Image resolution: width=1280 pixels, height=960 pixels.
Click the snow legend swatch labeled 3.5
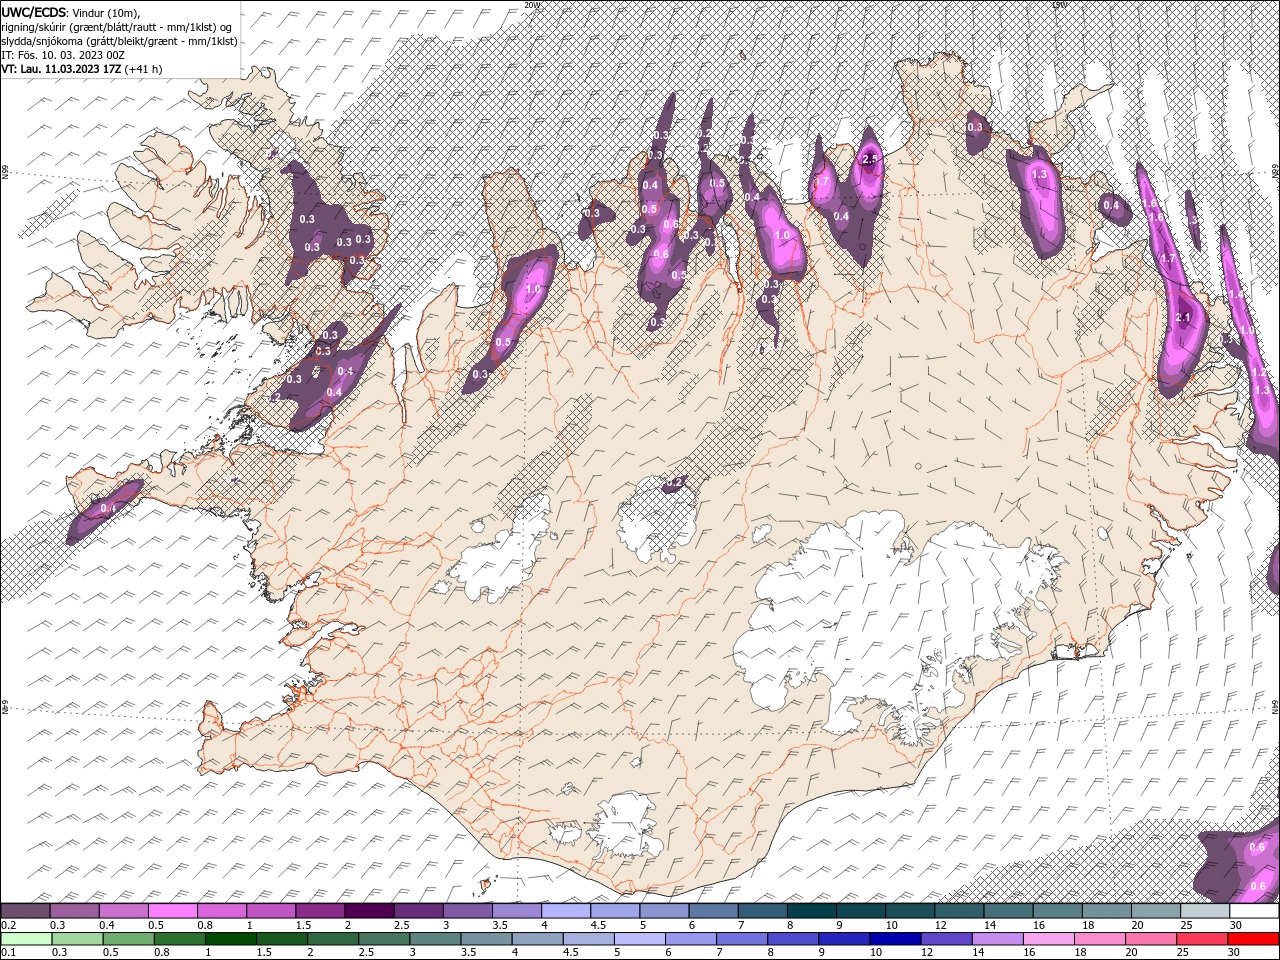tap(516, 911)
